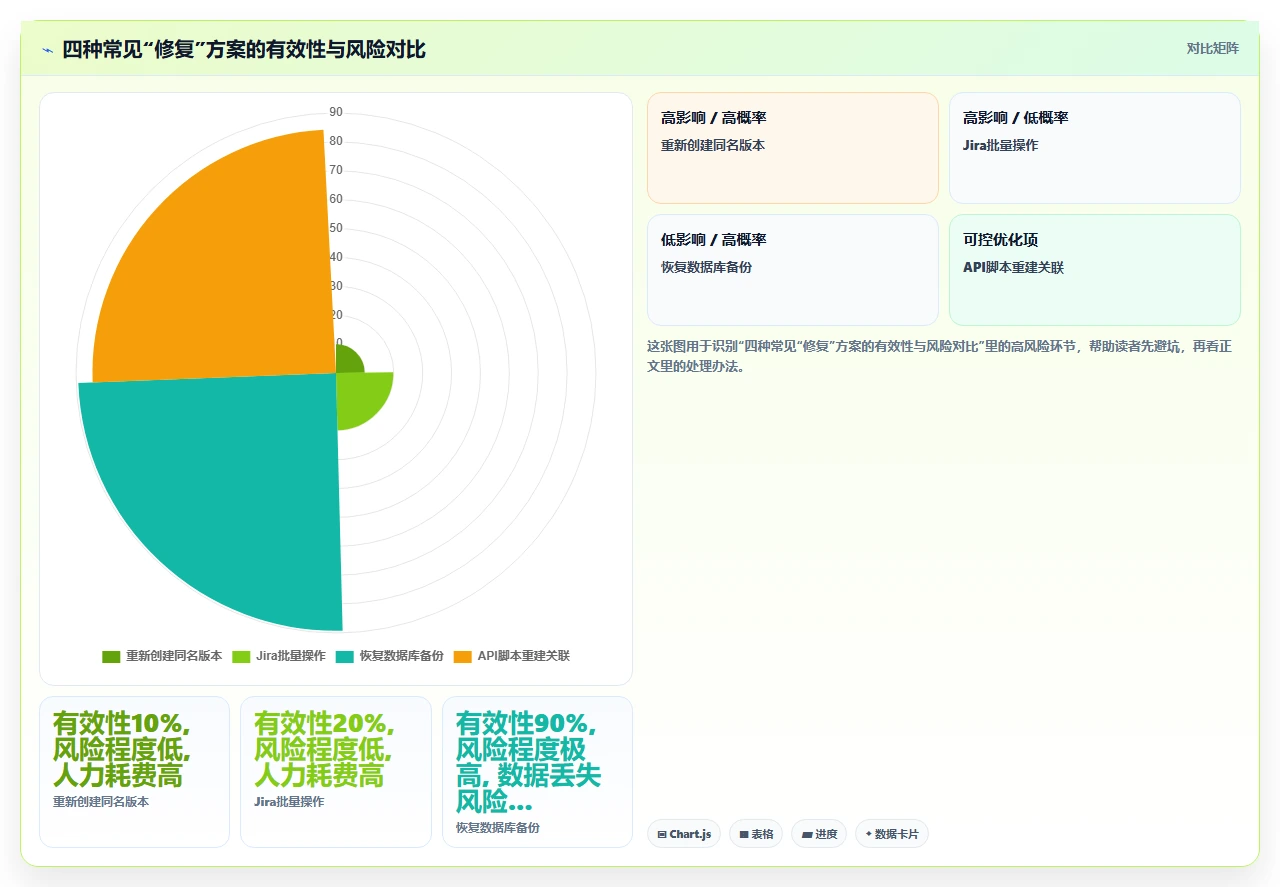1280x887 pixels.
Task: Click the Jira批量操作 text in matrix card
Action: (x=1000, y=146)
